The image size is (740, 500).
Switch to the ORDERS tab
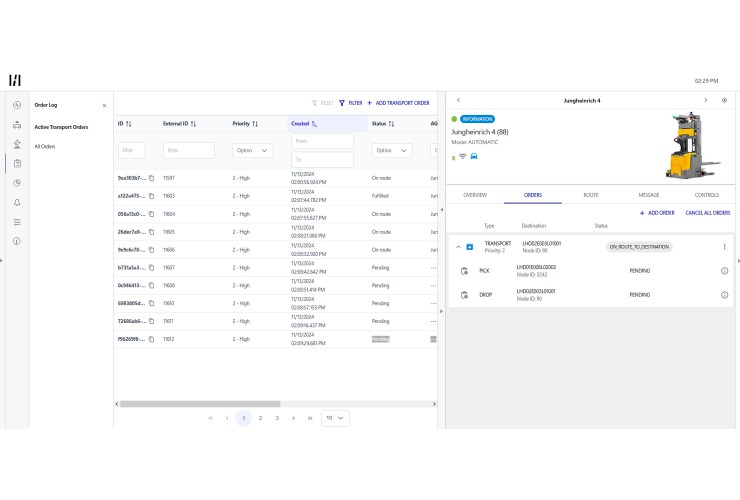click(x=533, y=195)
